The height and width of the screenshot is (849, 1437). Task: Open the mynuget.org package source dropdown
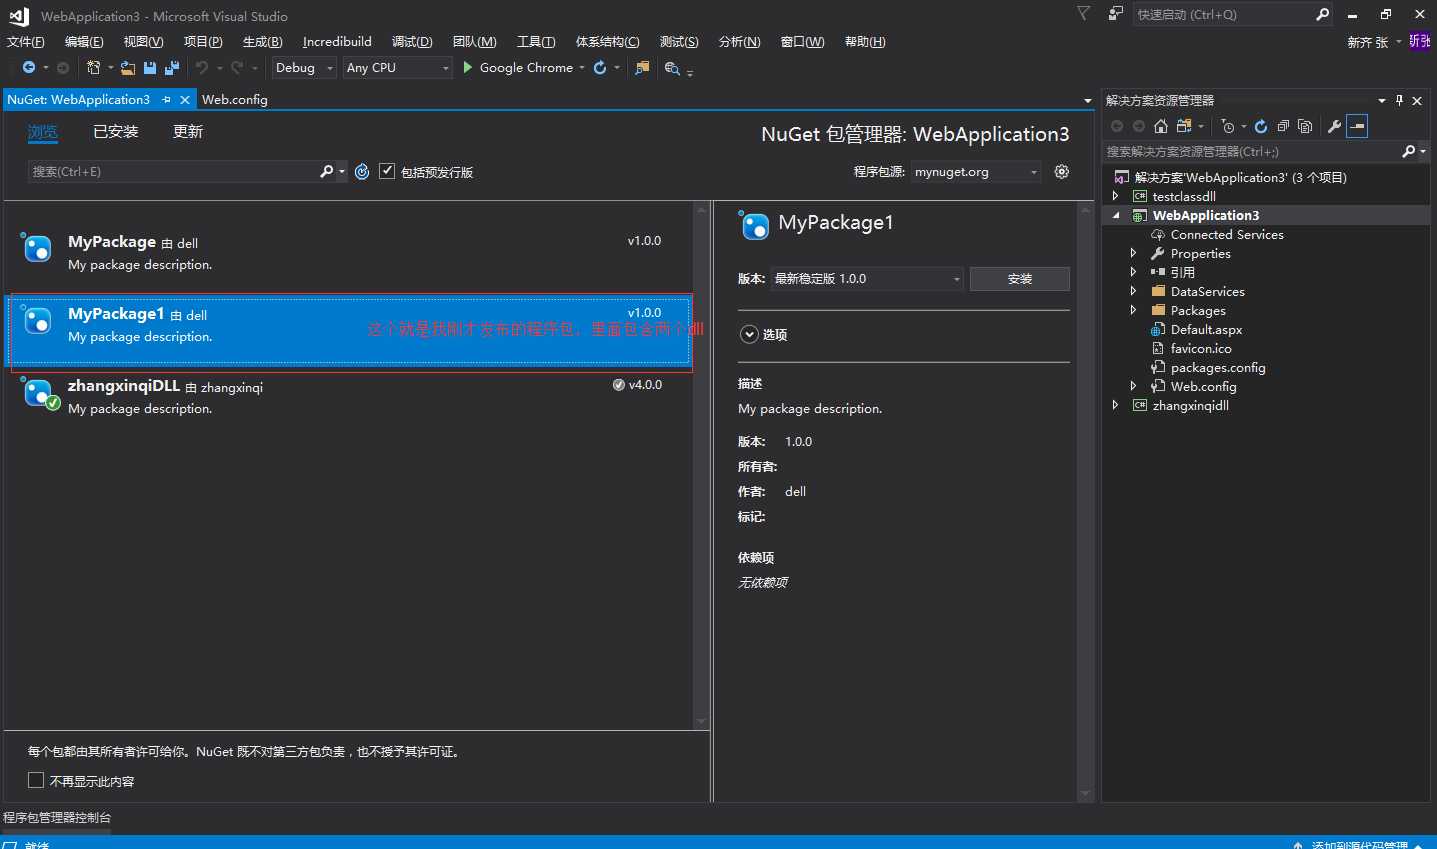(x=976, y=172)
